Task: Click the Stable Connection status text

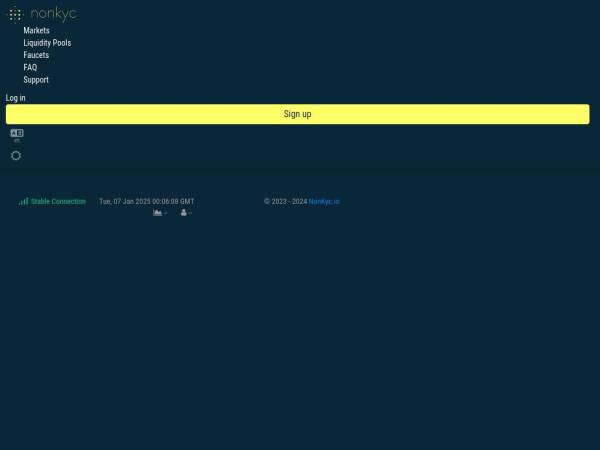Action: click(58, 201)
